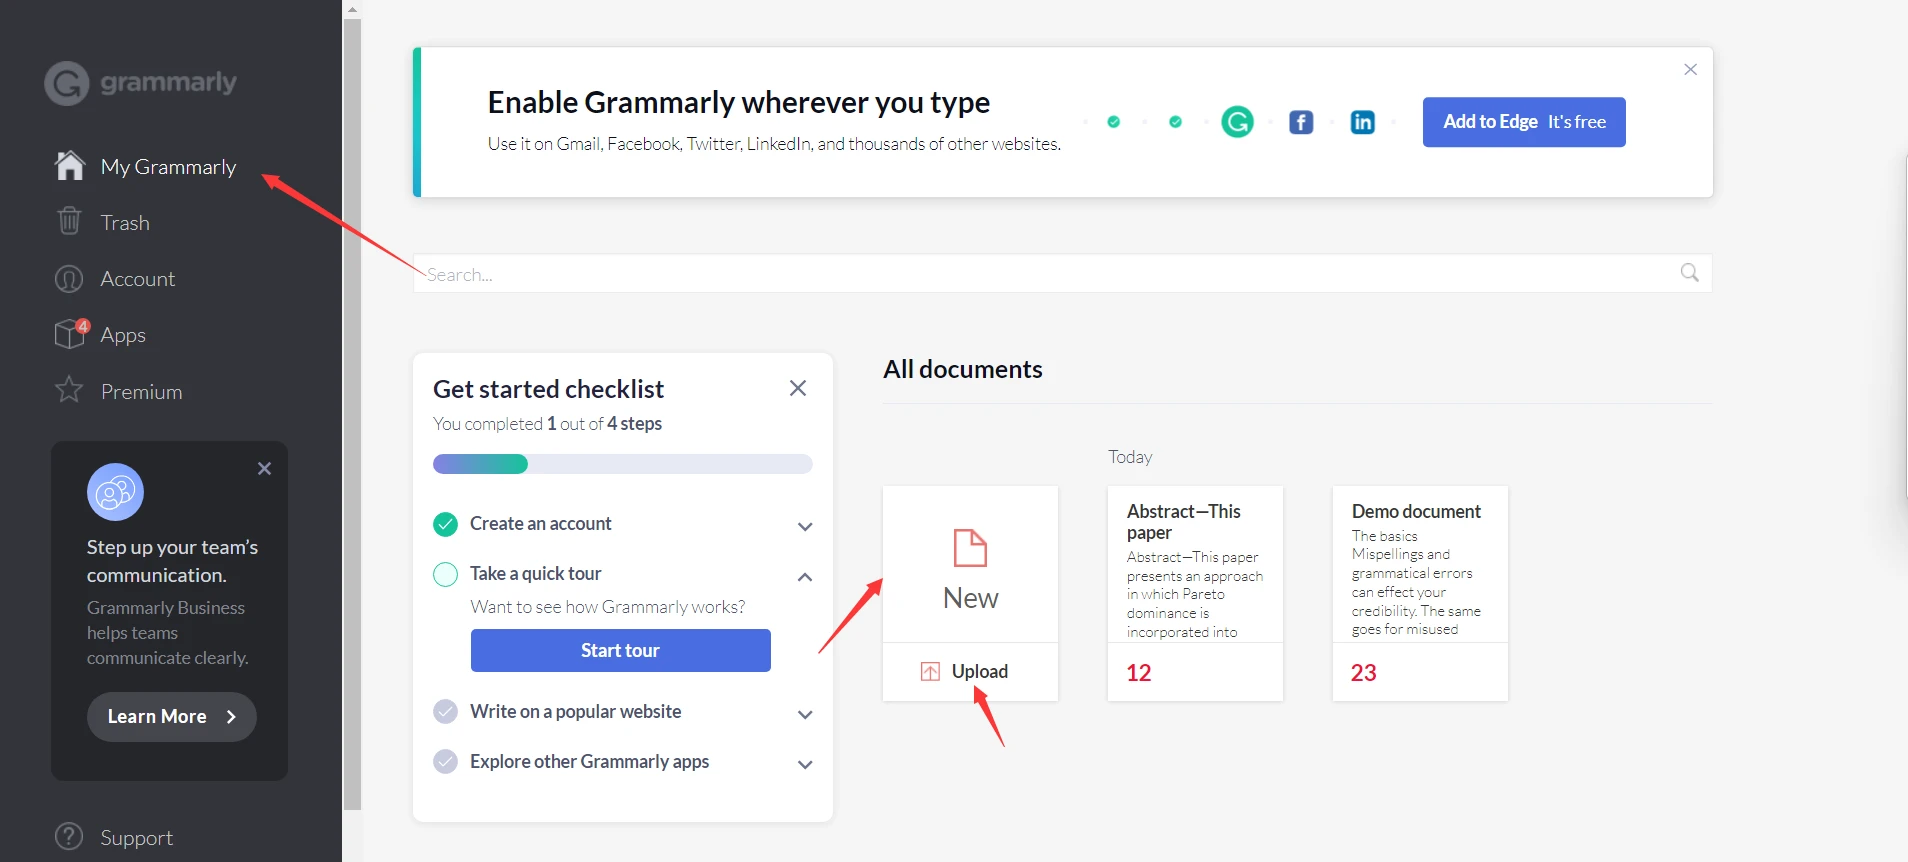Close the Enable Grammarly banner
The image size is (1908, 862).
[x=1690, y=69]
